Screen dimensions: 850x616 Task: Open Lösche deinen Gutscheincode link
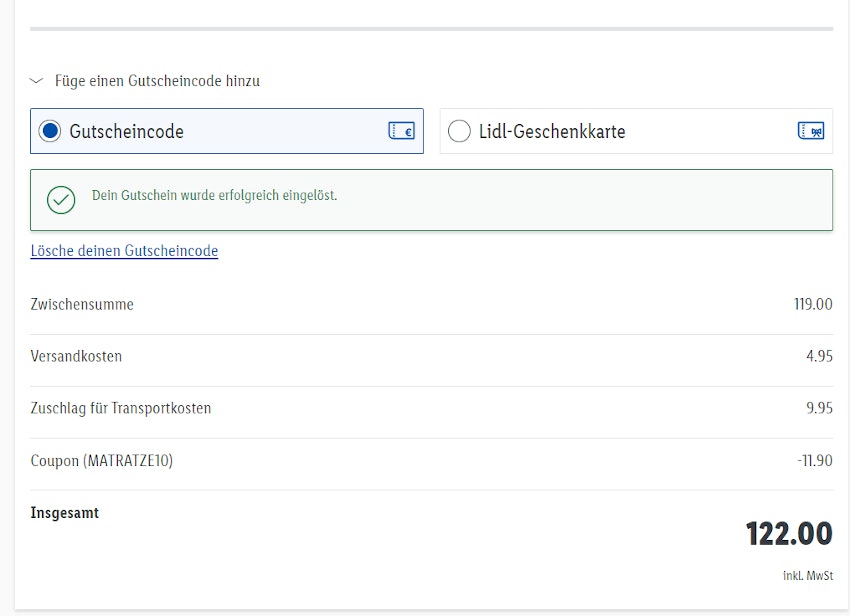(123, 251)
